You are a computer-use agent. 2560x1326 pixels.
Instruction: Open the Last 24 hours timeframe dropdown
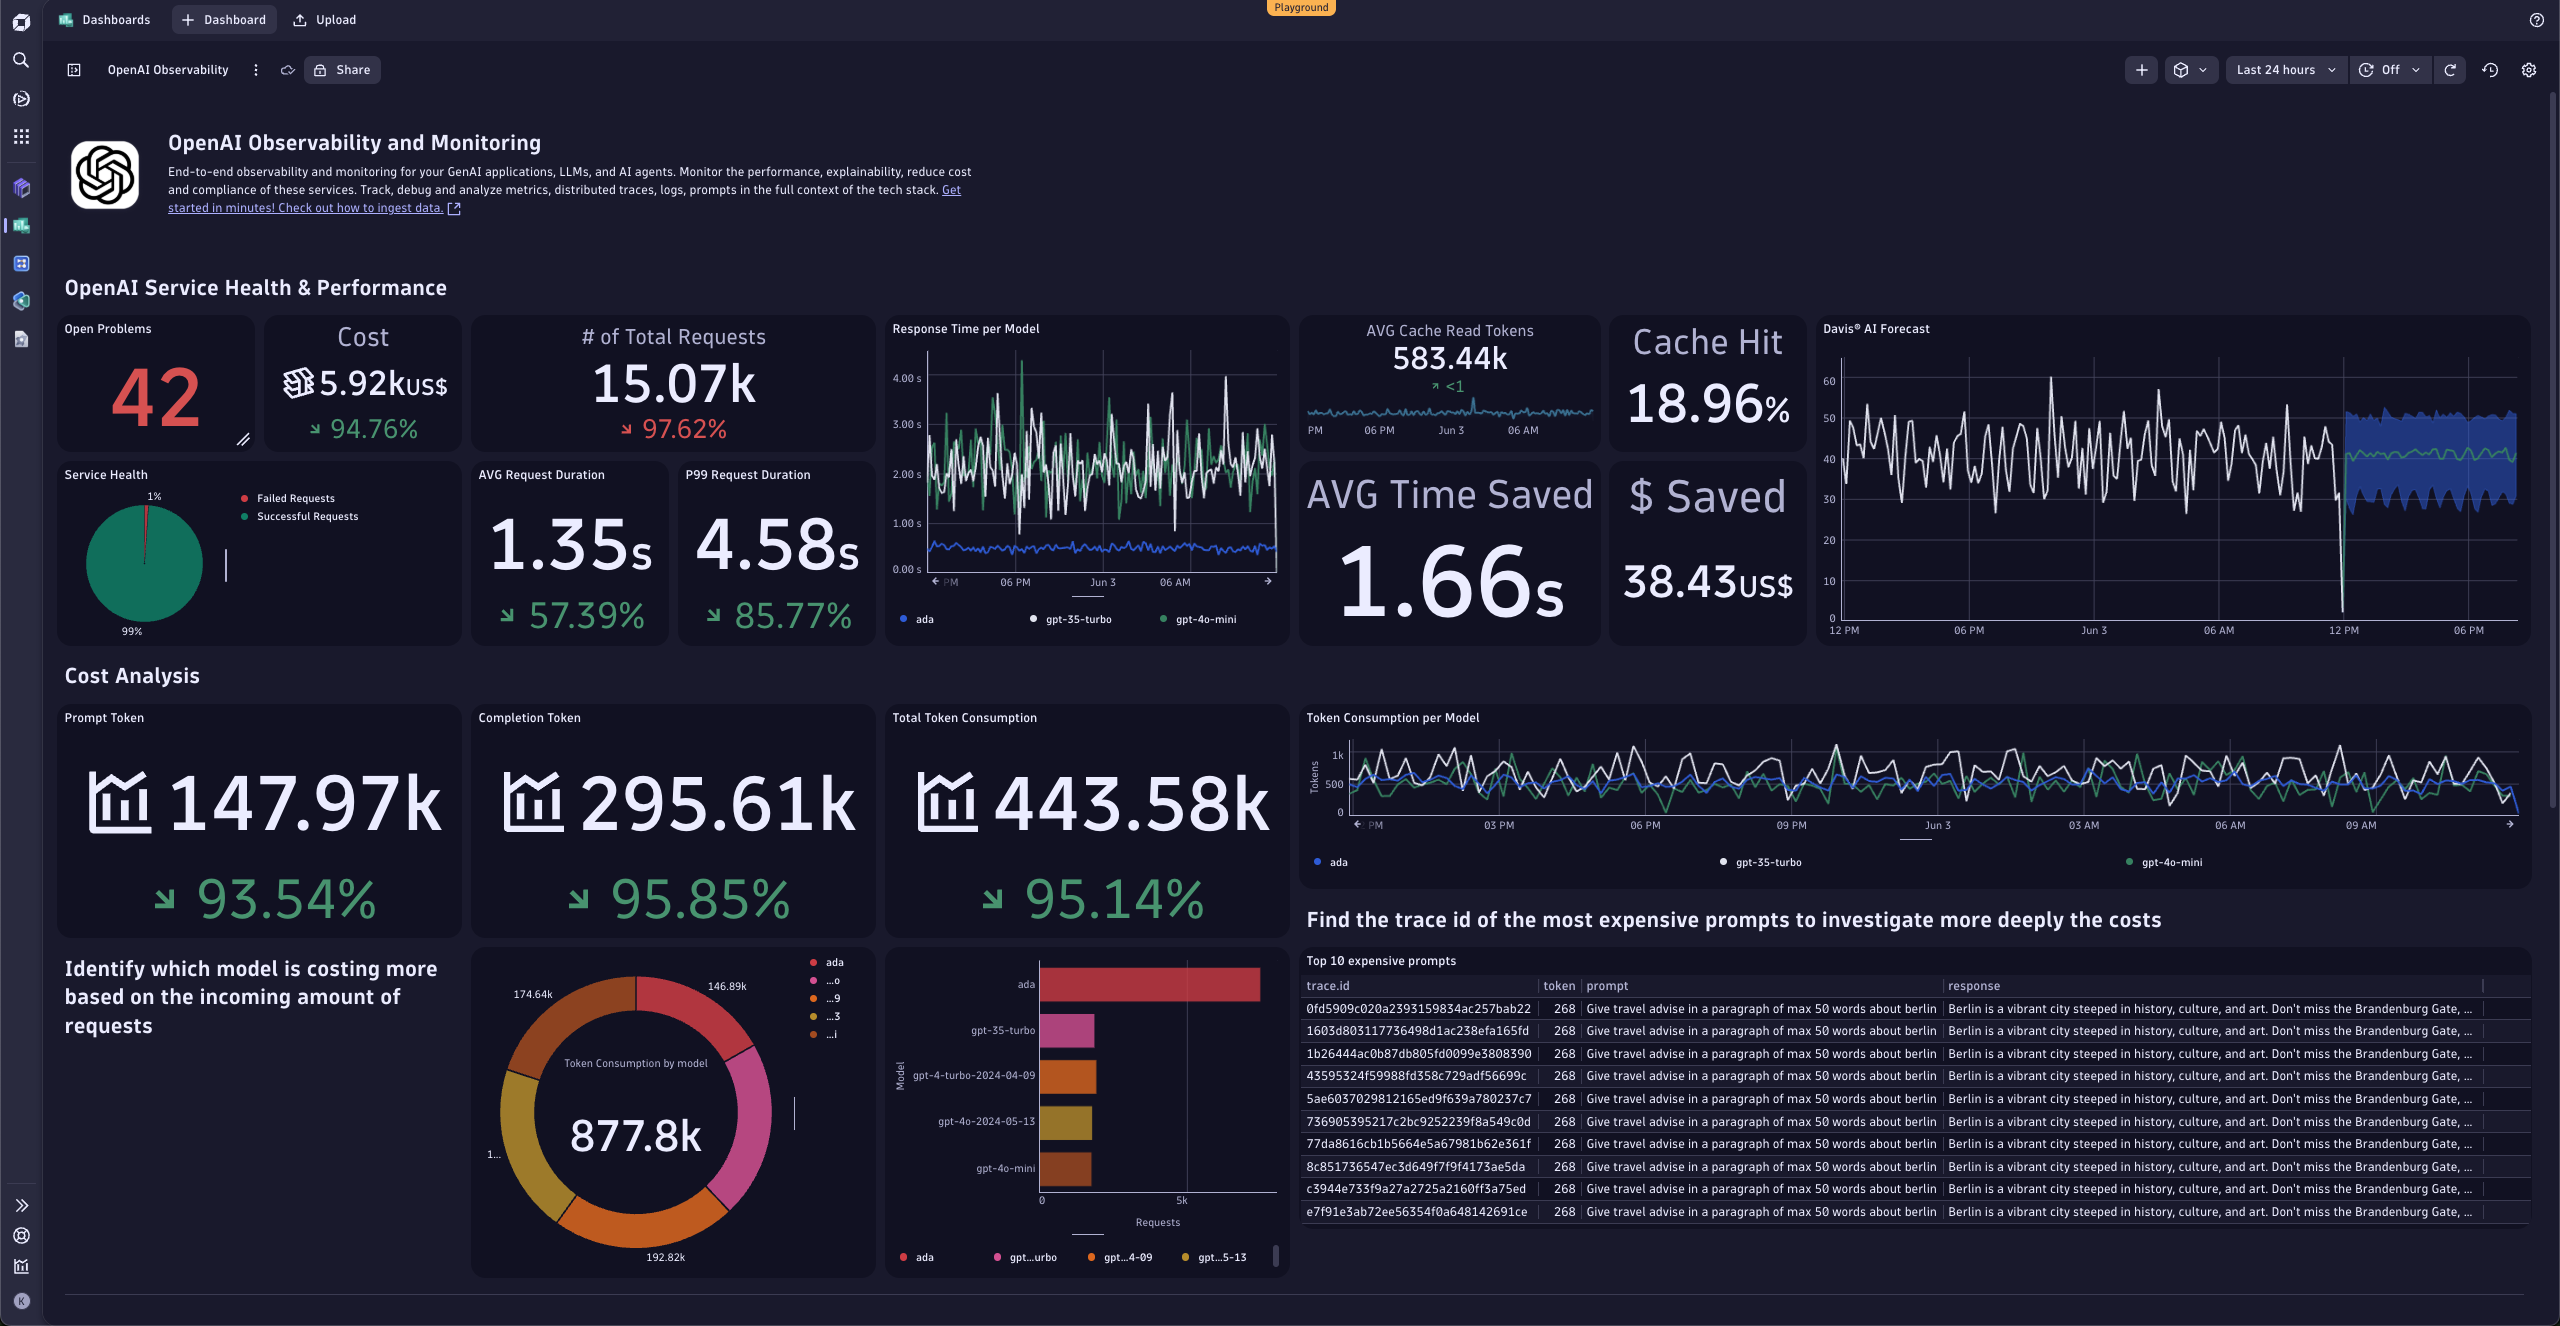coord(2285,70)
